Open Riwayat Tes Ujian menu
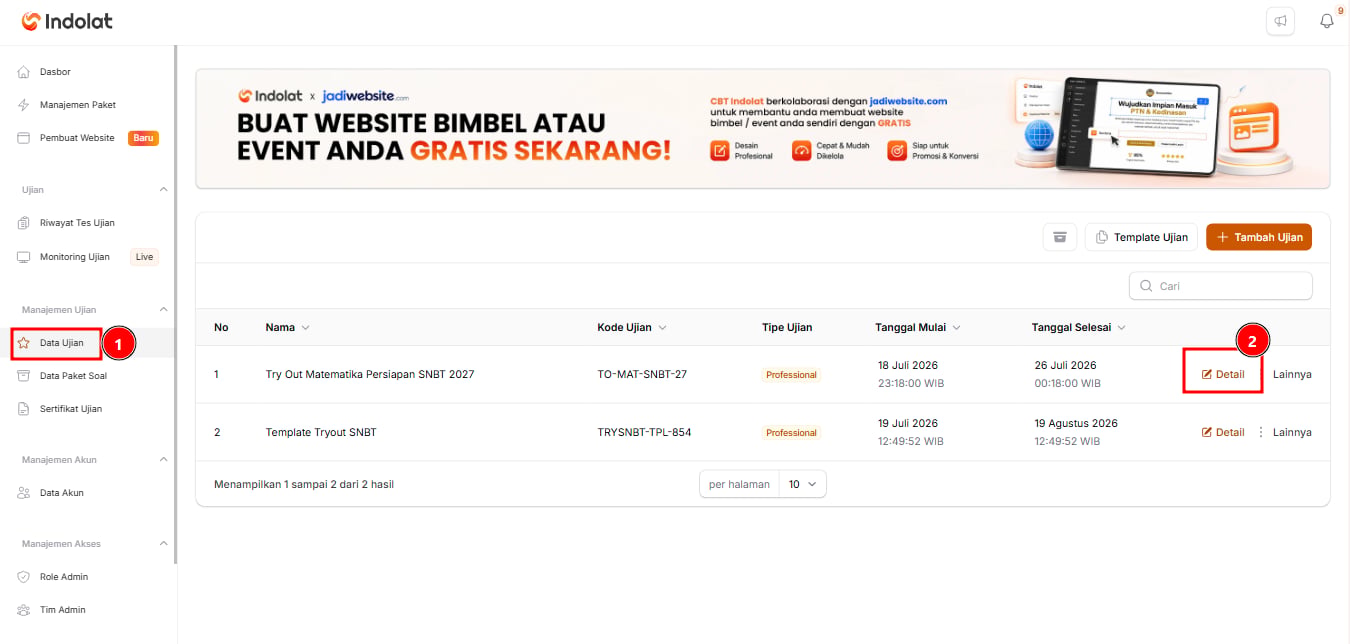Image resolution: width=1350 pixels, height=644 pixels. coord(77,223)
